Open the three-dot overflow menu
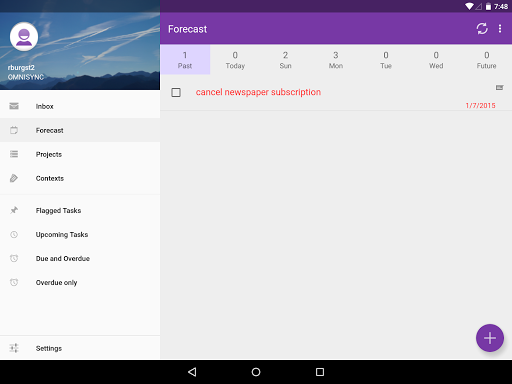Screen dimensions: 512x384 (x=500, y=29)
